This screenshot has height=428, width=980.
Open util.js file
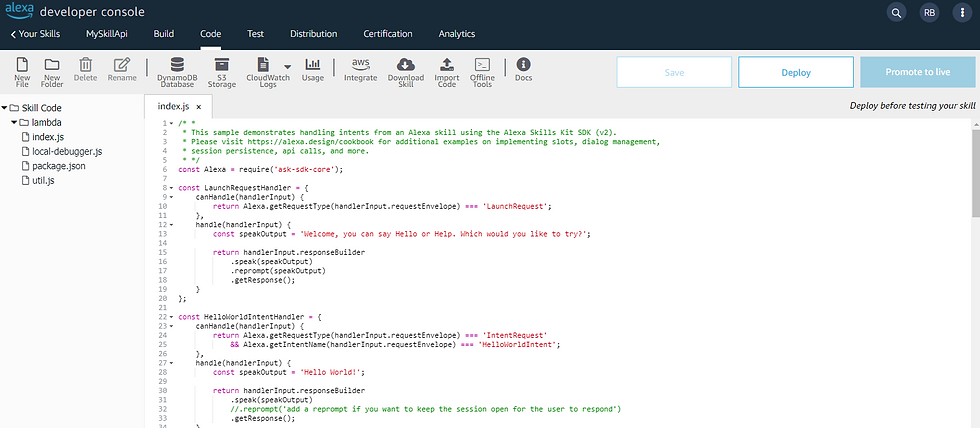(38, 181)
